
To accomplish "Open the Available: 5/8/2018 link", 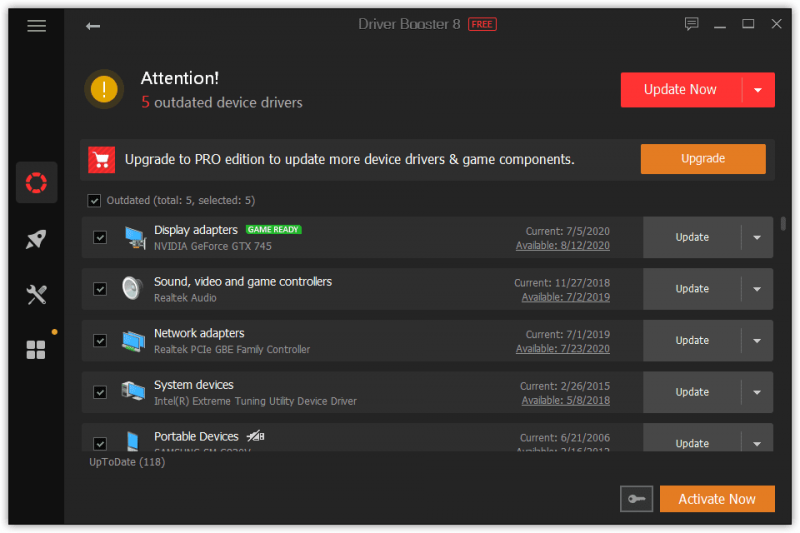I will pyautogui.click(x=565, y=400).
